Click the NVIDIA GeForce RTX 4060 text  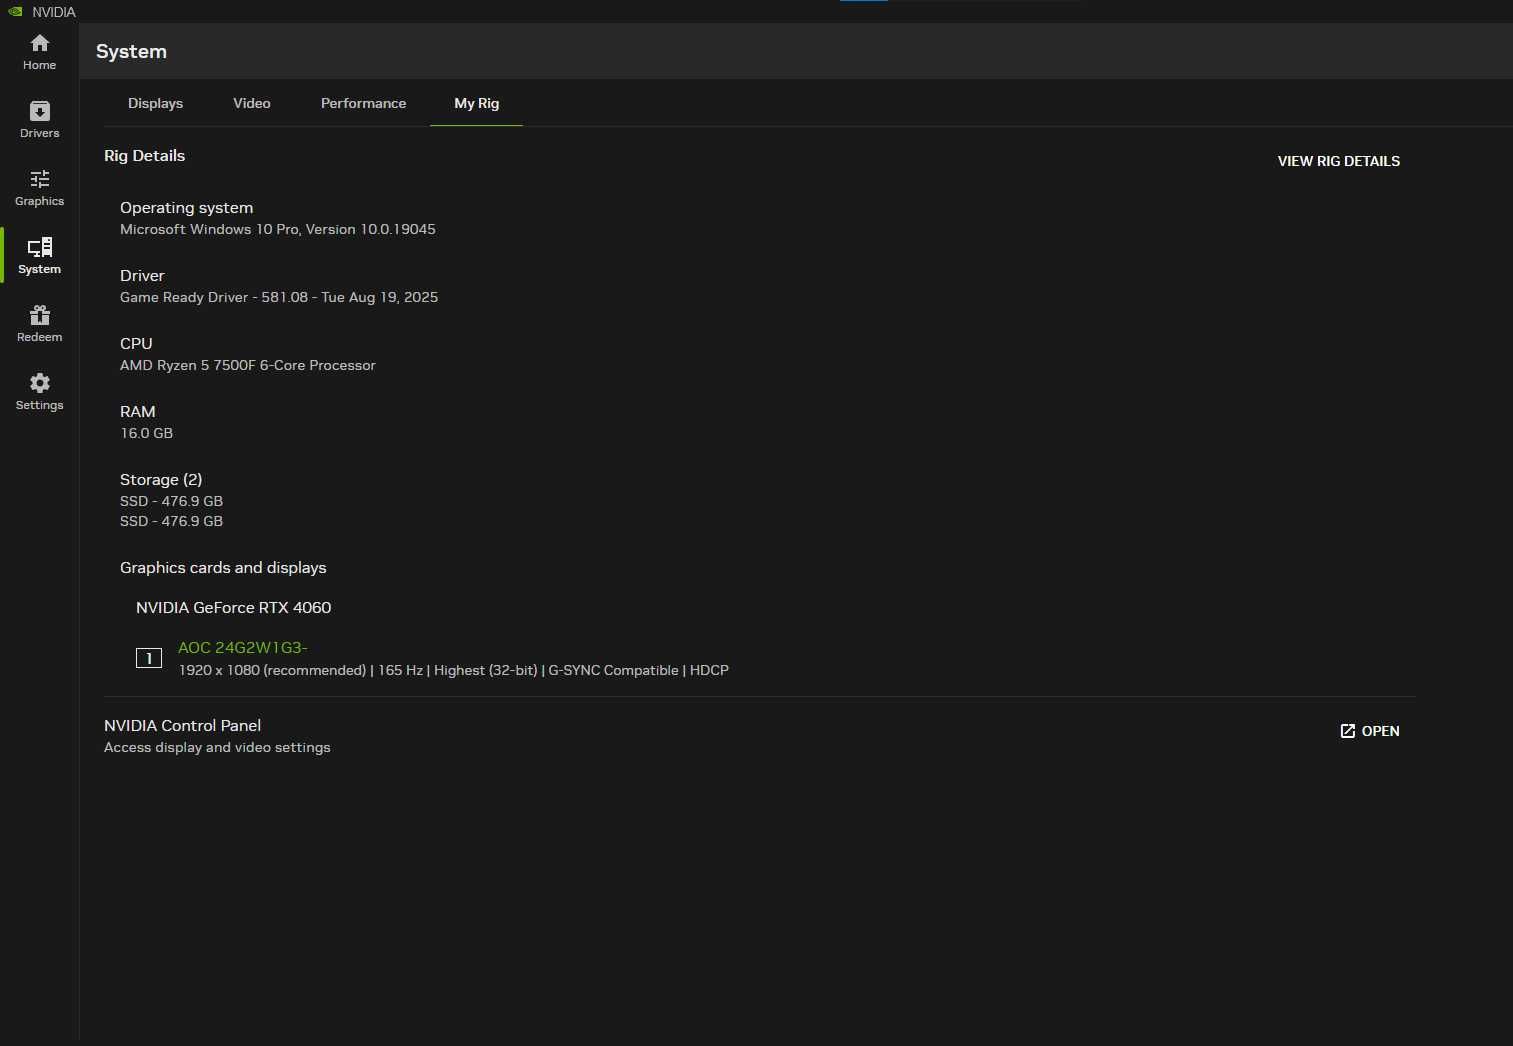pos(234,608)
